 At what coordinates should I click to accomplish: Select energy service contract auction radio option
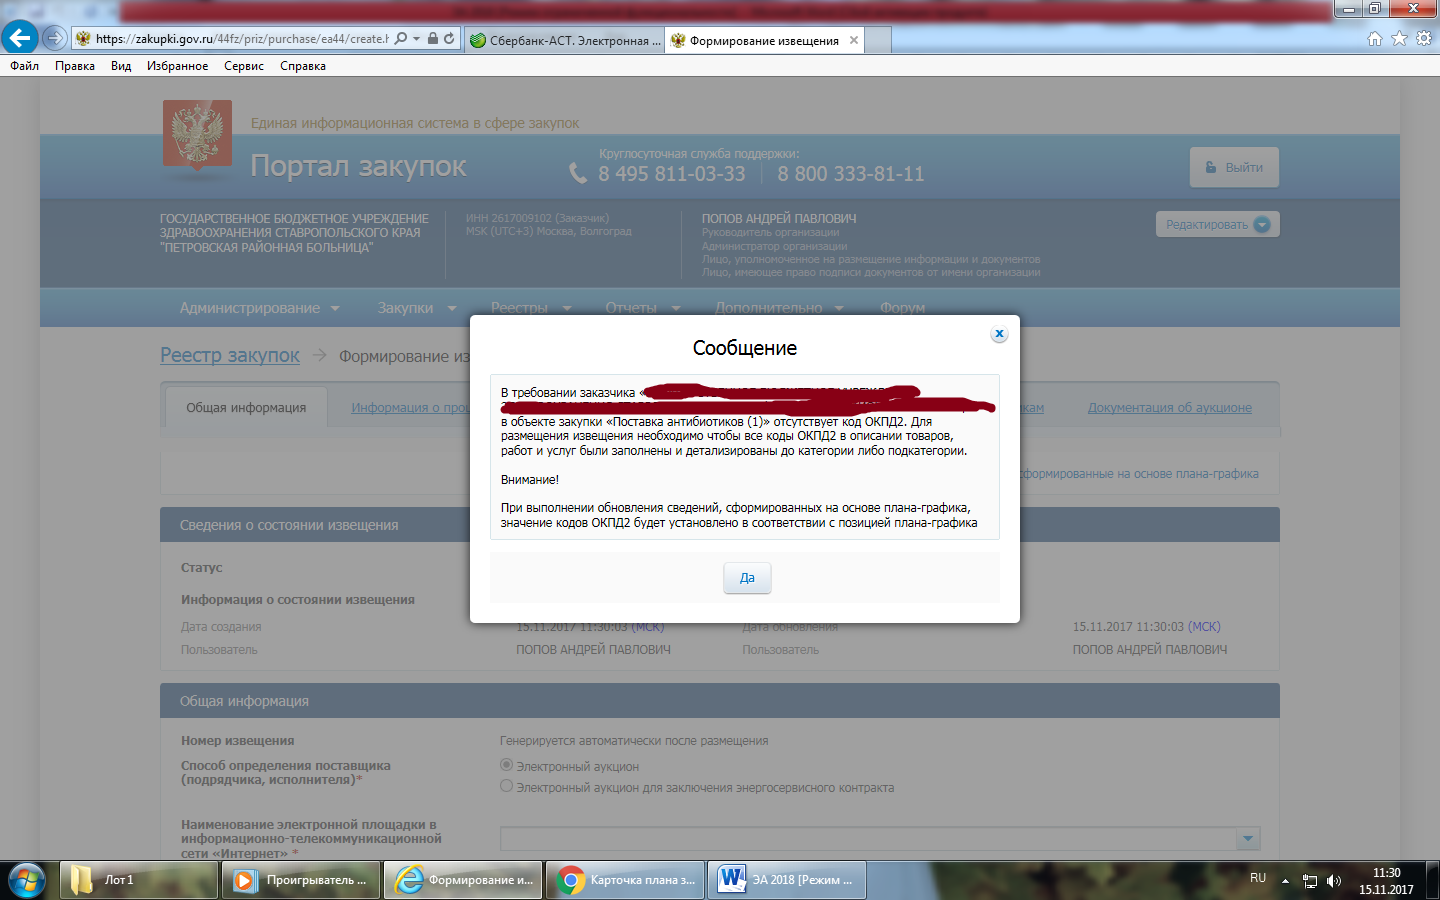click(x=507, y=786)
